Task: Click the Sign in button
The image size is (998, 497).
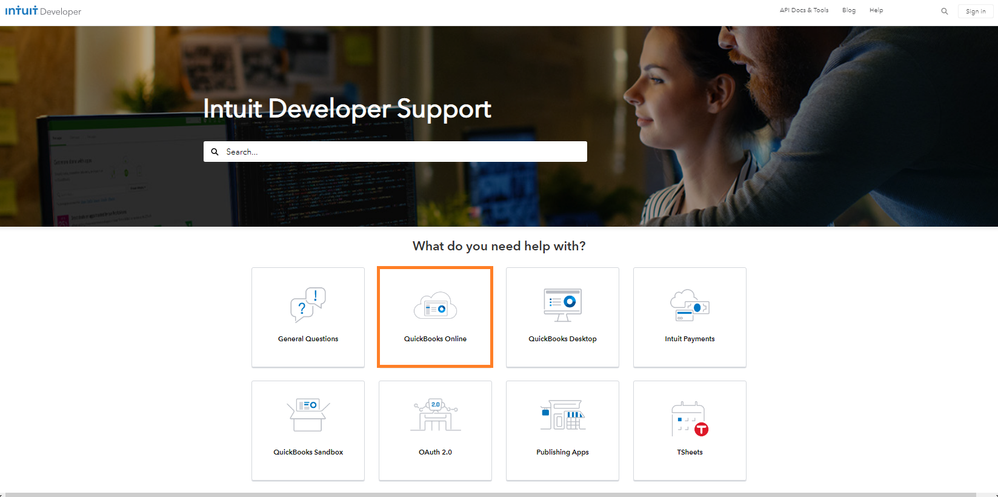Action: coord(975,11)
